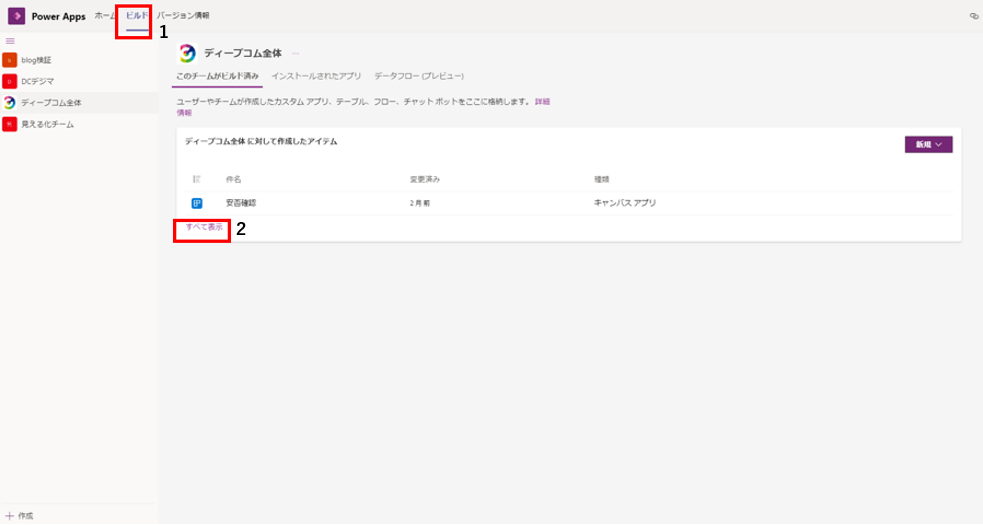Open the ellipsis menu beside ディープコム全体 heading
The width and height of the screenshot is (983, 525).
pyautogui.click(x=296, y=53)
